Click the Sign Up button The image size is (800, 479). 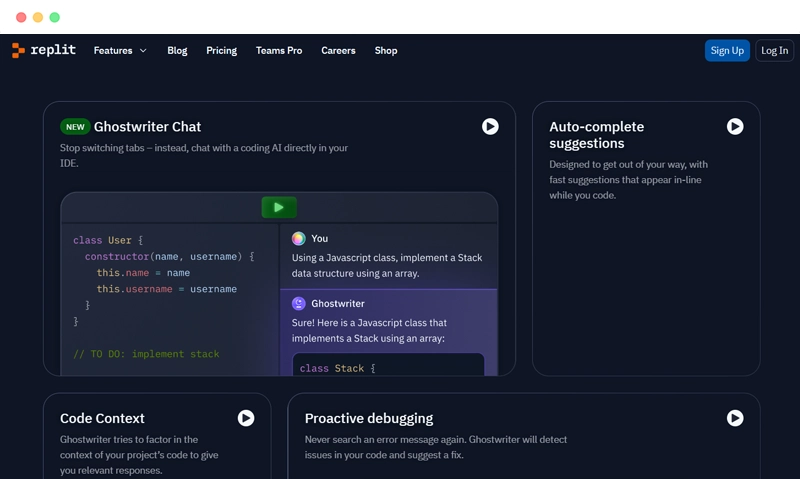pyautogui.click(x=727, y=51)
